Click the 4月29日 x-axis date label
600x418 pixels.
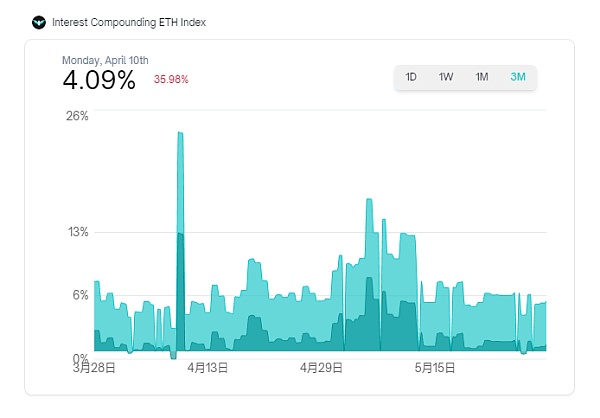pyautogui.click(x=321, y=368)
